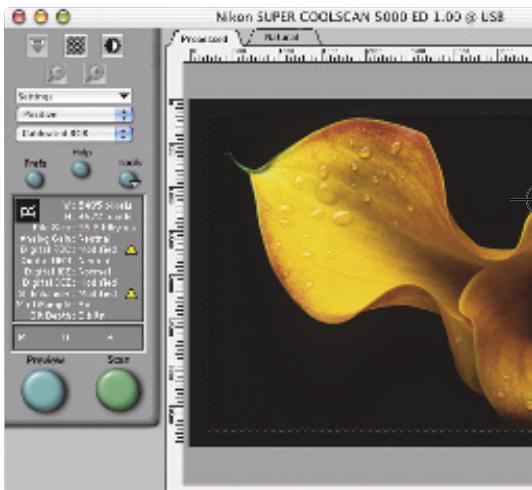The width and height of the screenshot is (532, 490).
Task: Click the auto exposure half-circle icon
Action: (x=113, y=45)
